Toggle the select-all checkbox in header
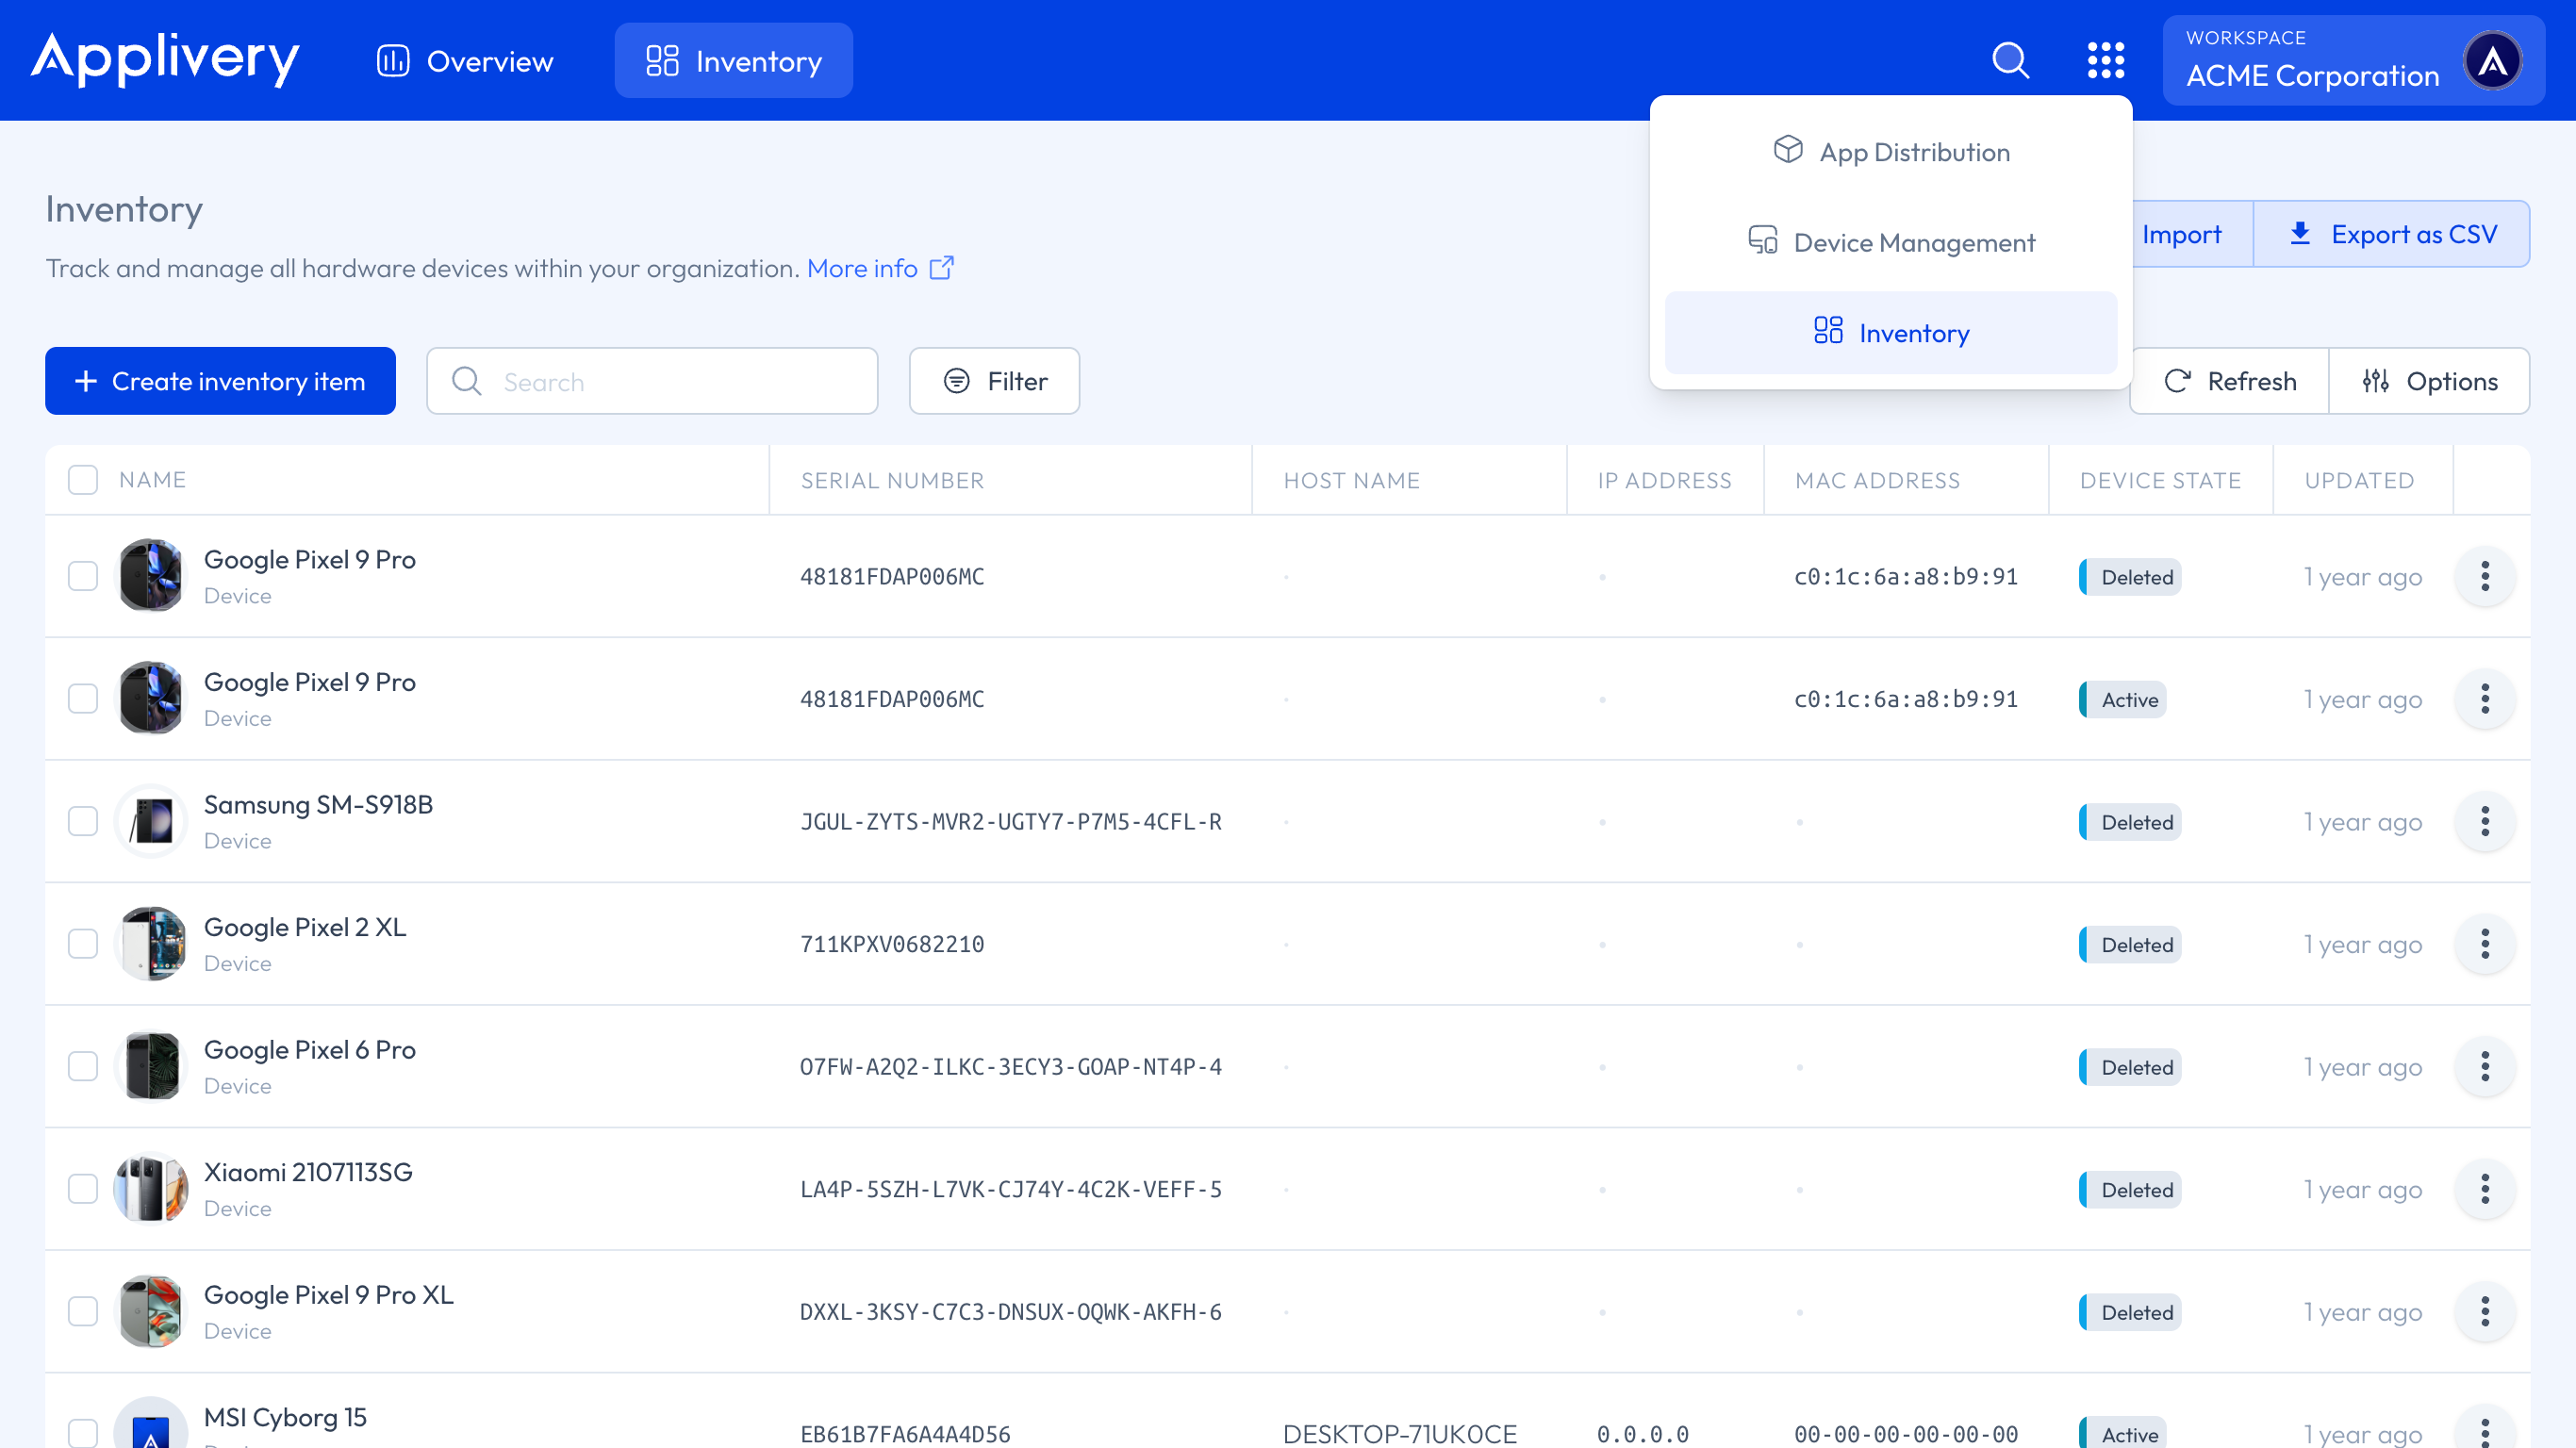The width and height of the screenshot is (2576, 1448). pyautogui.click(x=83, y=480)
